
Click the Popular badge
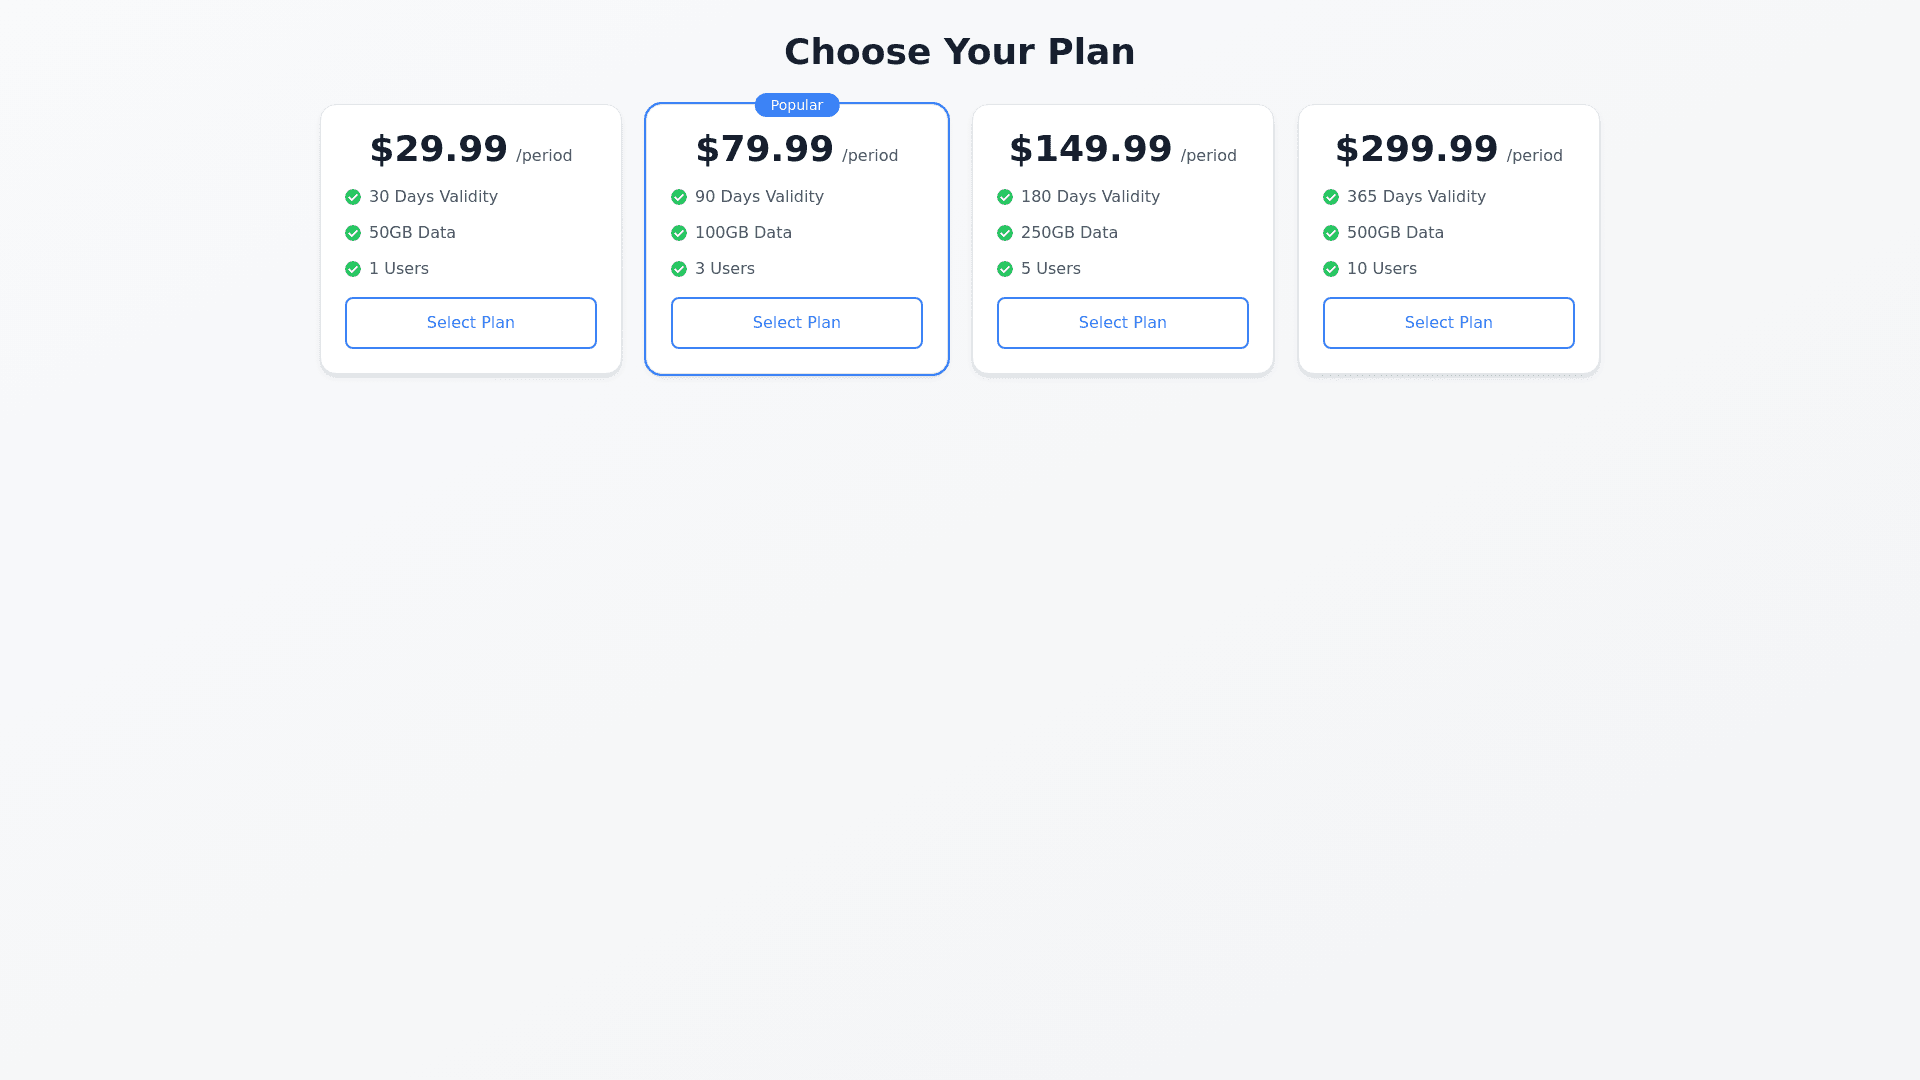coord(797,105)
